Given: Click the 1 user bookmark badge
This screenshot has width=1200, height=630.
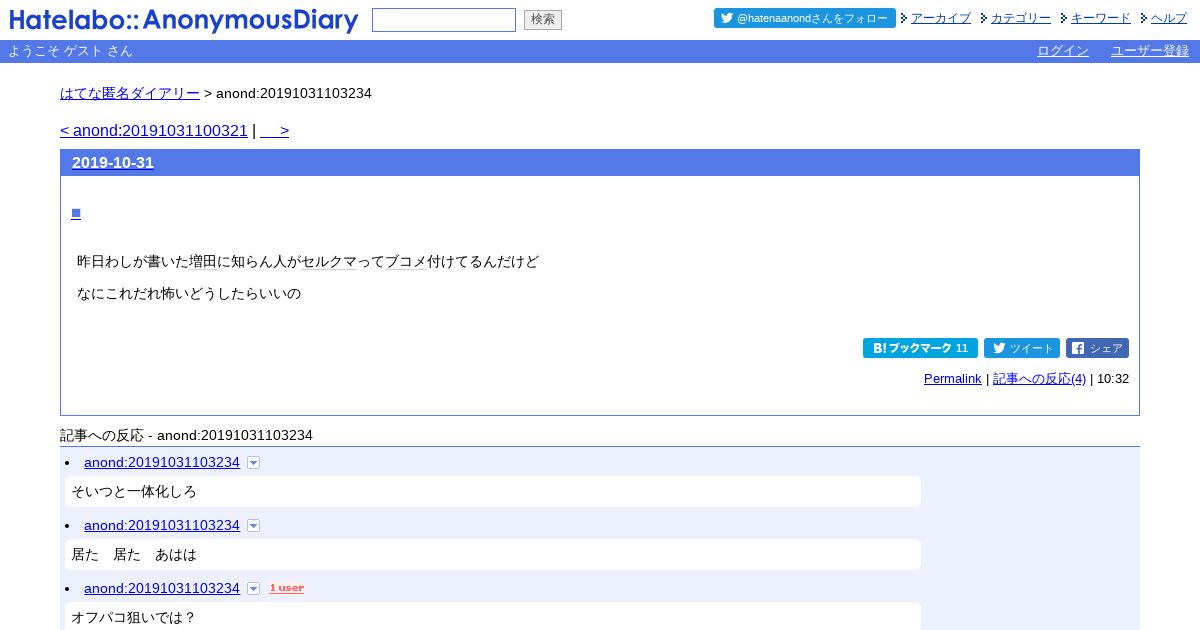Looking at the screenshot, I should point(287,588).
